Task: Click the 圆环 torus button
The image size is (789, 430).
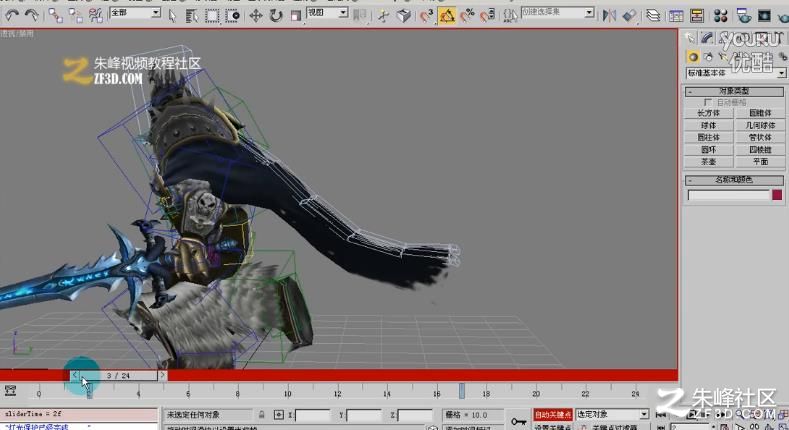Action: point(708,149)
